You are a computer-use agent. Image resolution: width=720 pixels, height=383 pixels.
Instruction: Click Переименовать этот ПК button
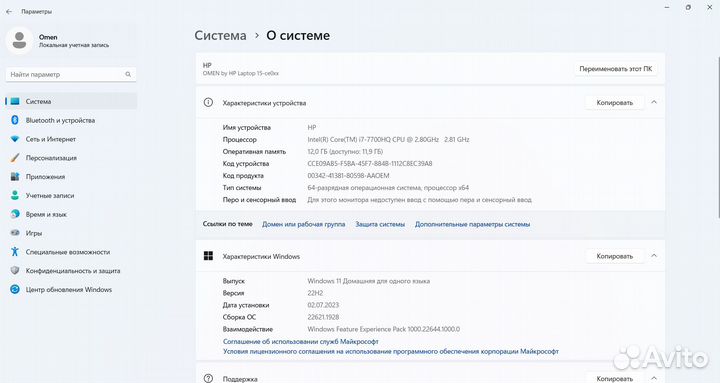tap(615, 69)
